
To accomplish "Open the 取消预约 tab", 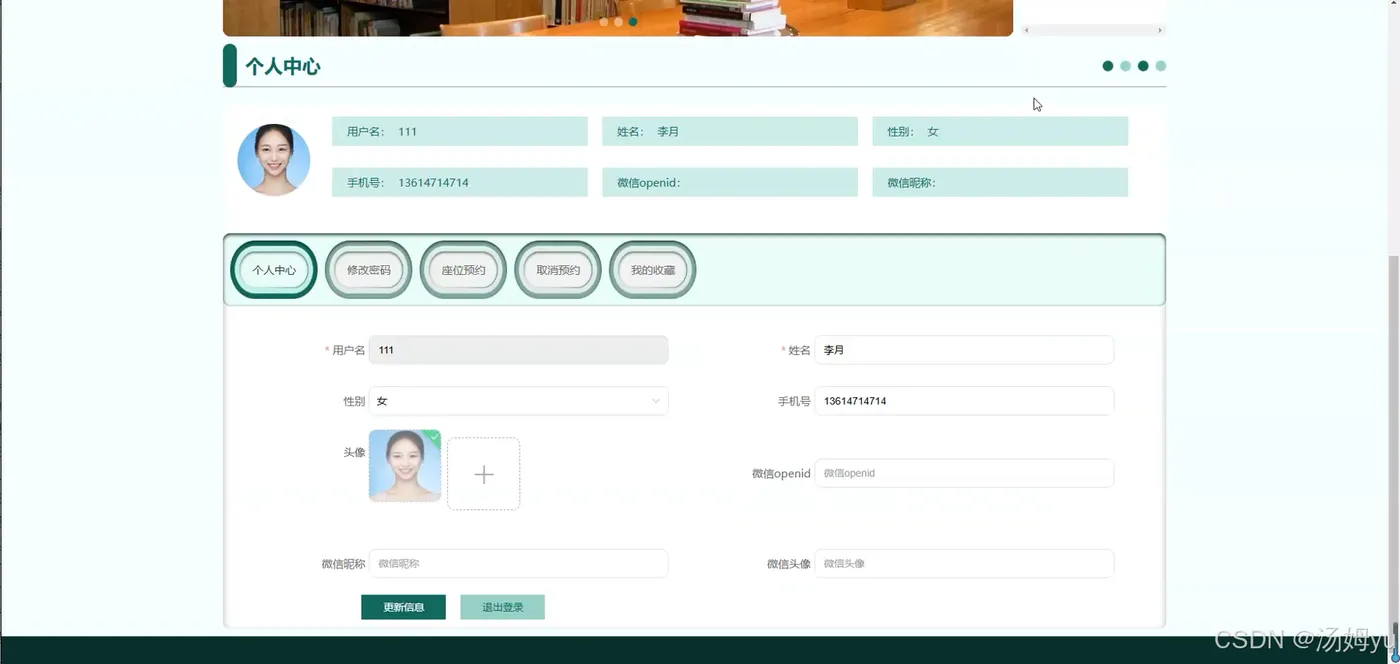I will pos(558,270).
